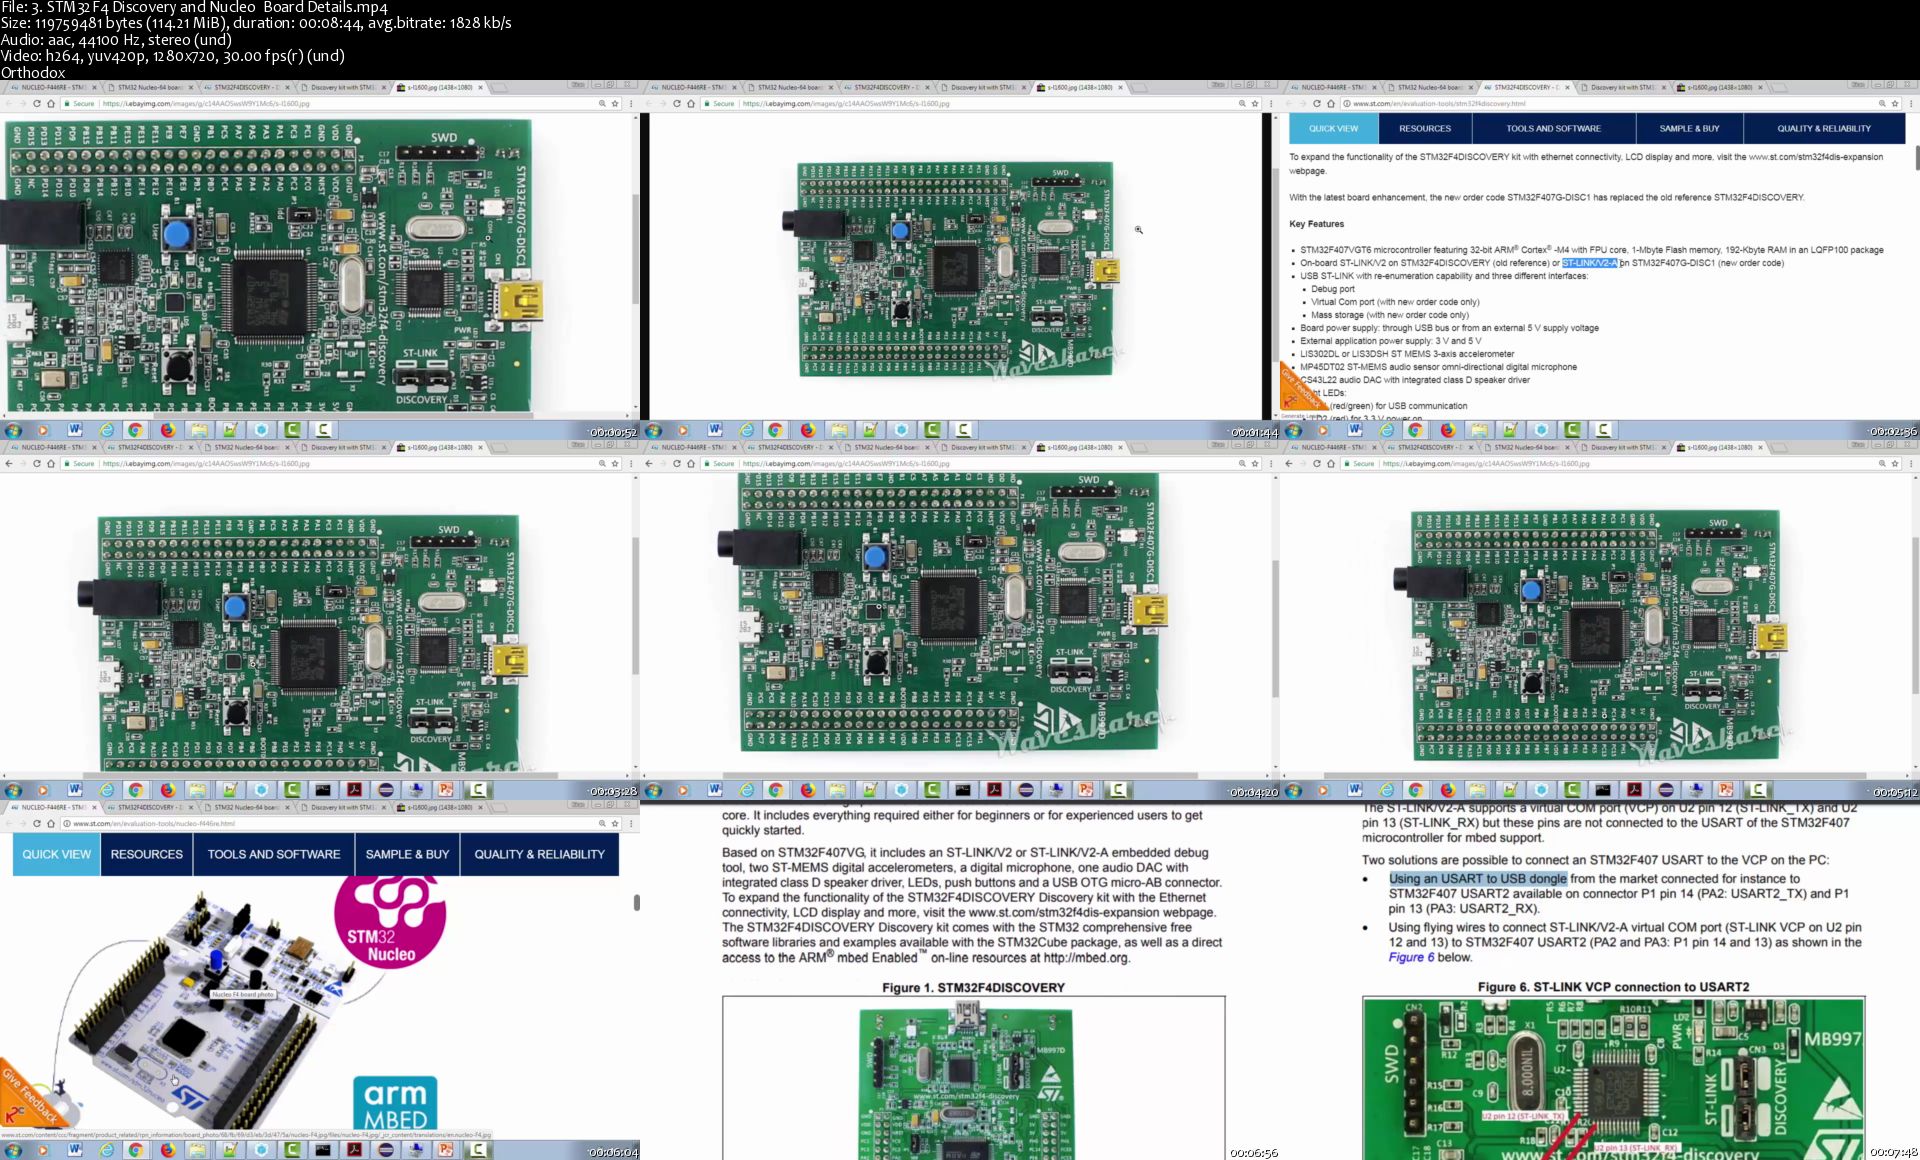Bookmark the page with the star at 00:06:04
The height and width of the screenshot is (1160, 1920).
click(615, 823)
